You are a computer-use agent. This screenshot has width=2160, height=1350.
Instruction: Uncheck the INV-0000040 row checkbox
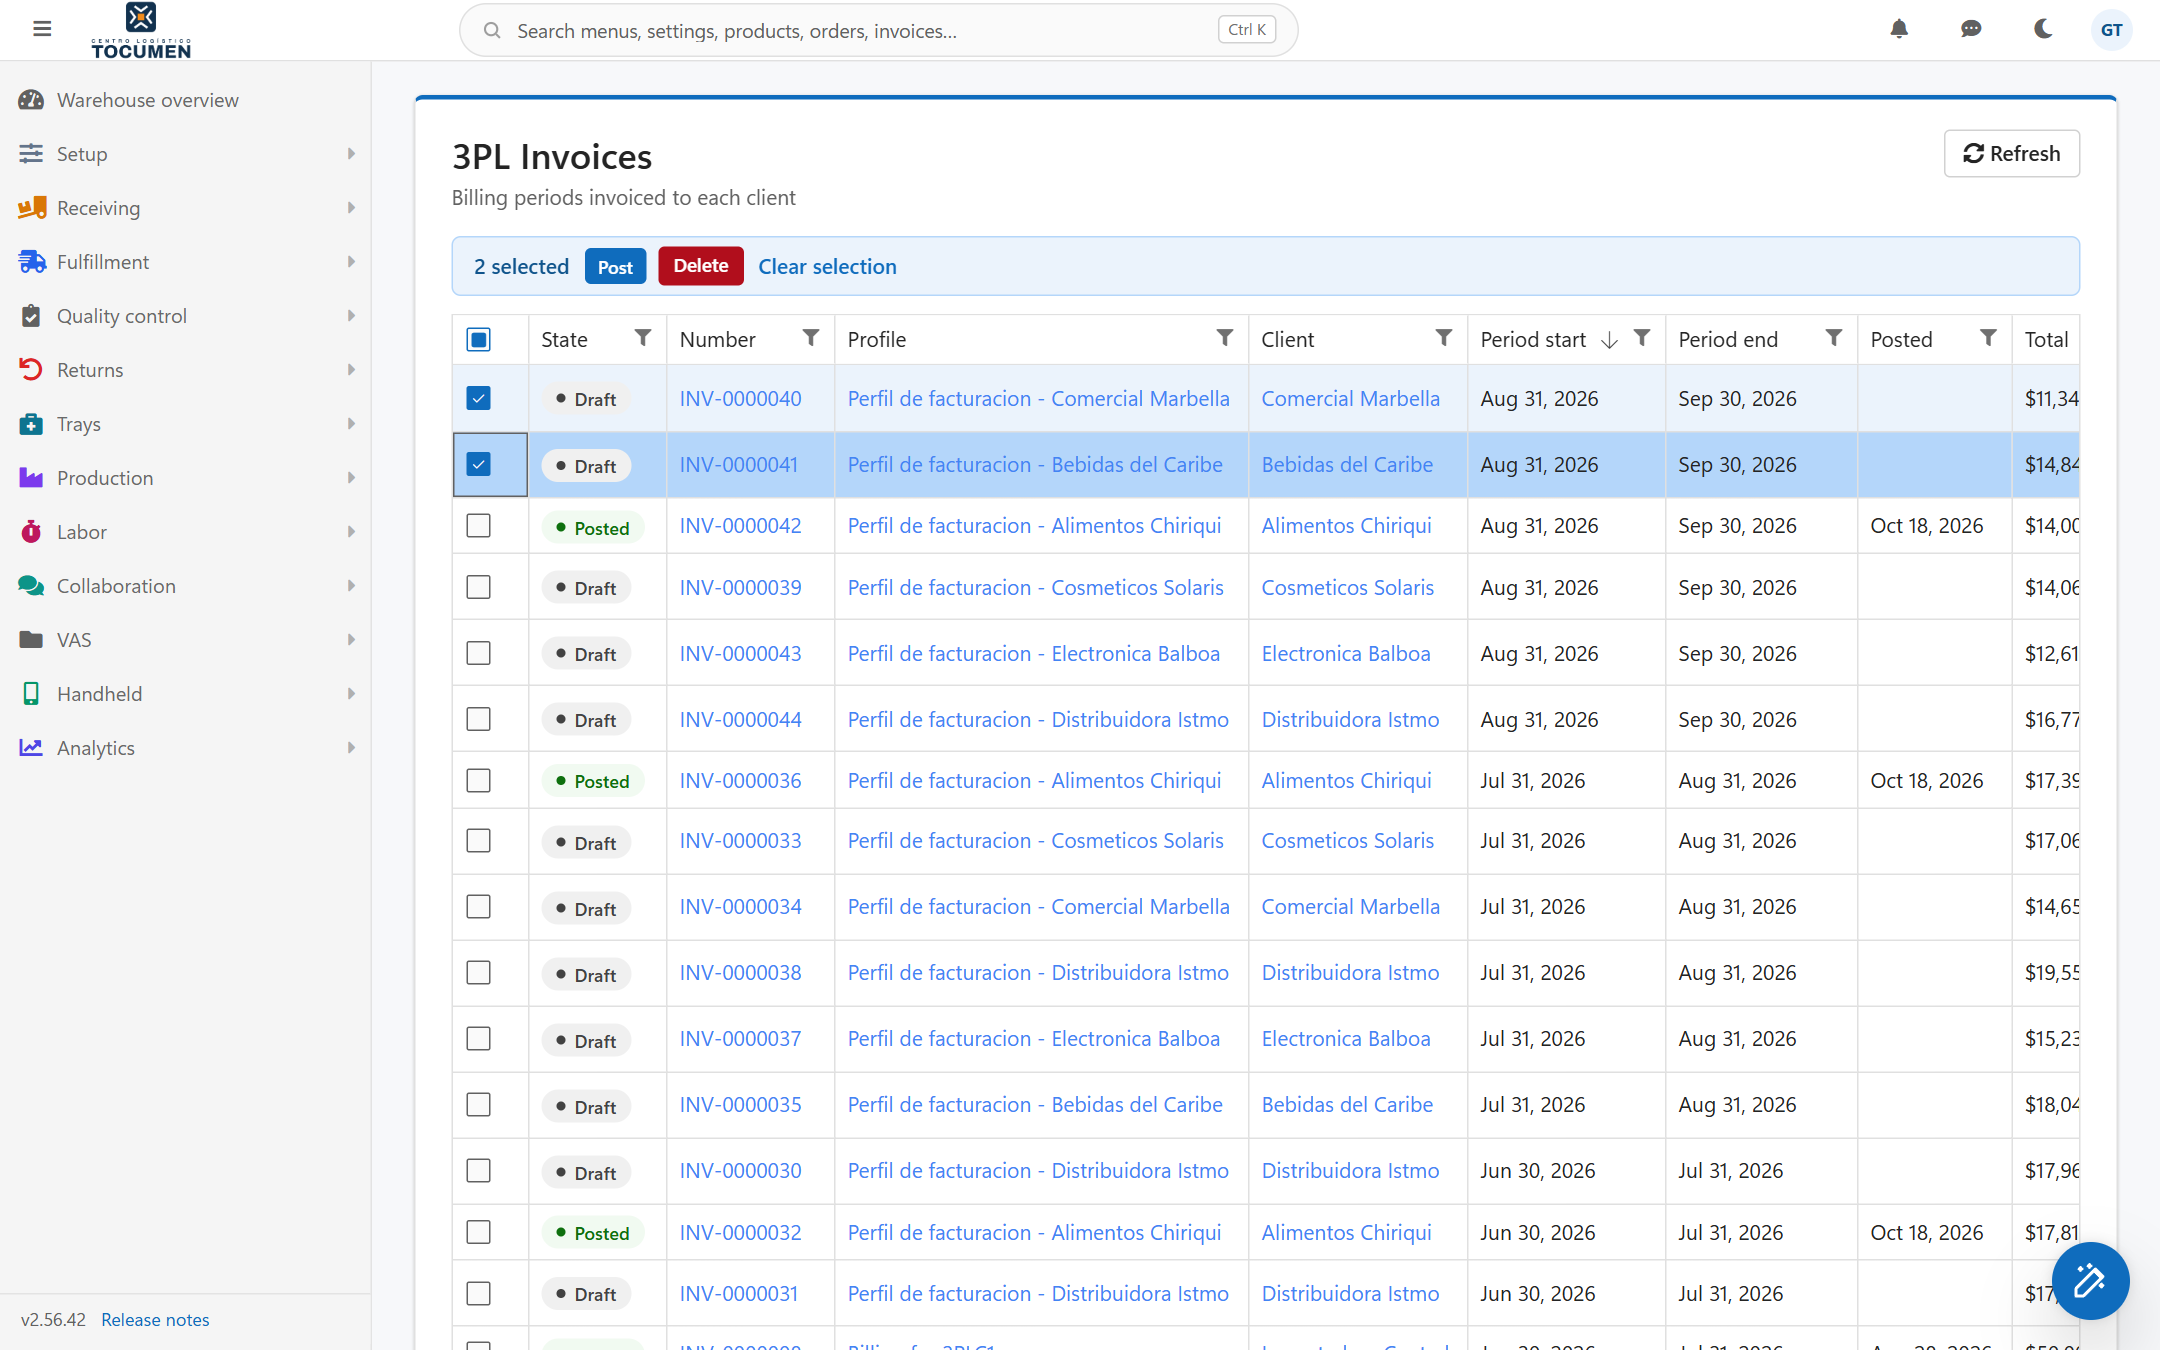pos(479,398)
